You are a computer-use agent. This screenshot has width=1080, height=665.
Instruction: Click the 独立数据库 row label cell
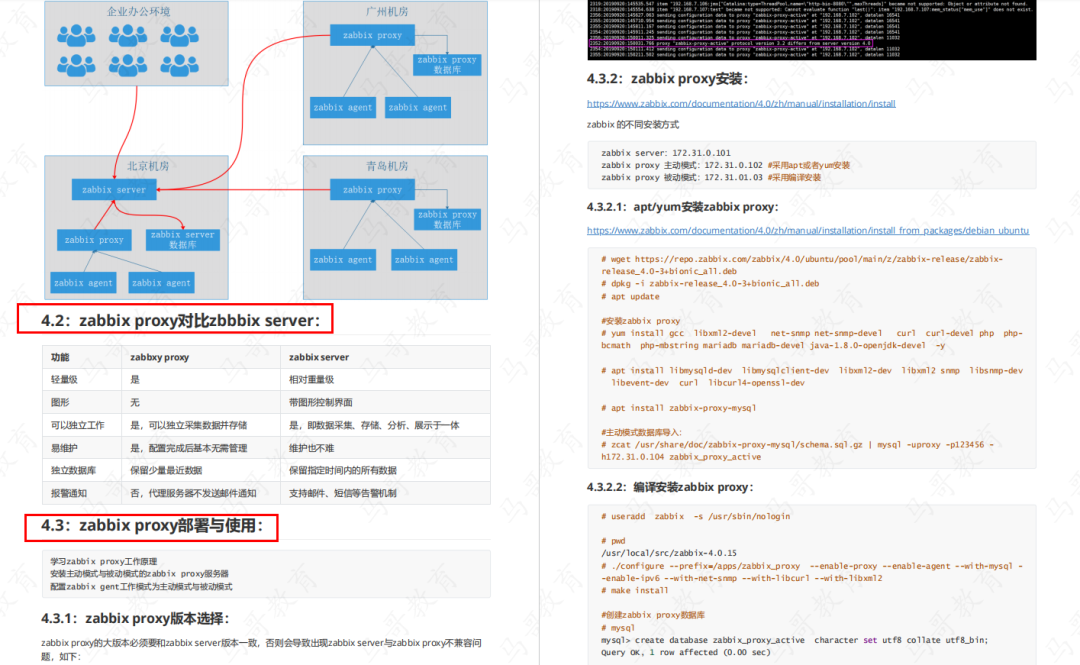coord(82,471)
